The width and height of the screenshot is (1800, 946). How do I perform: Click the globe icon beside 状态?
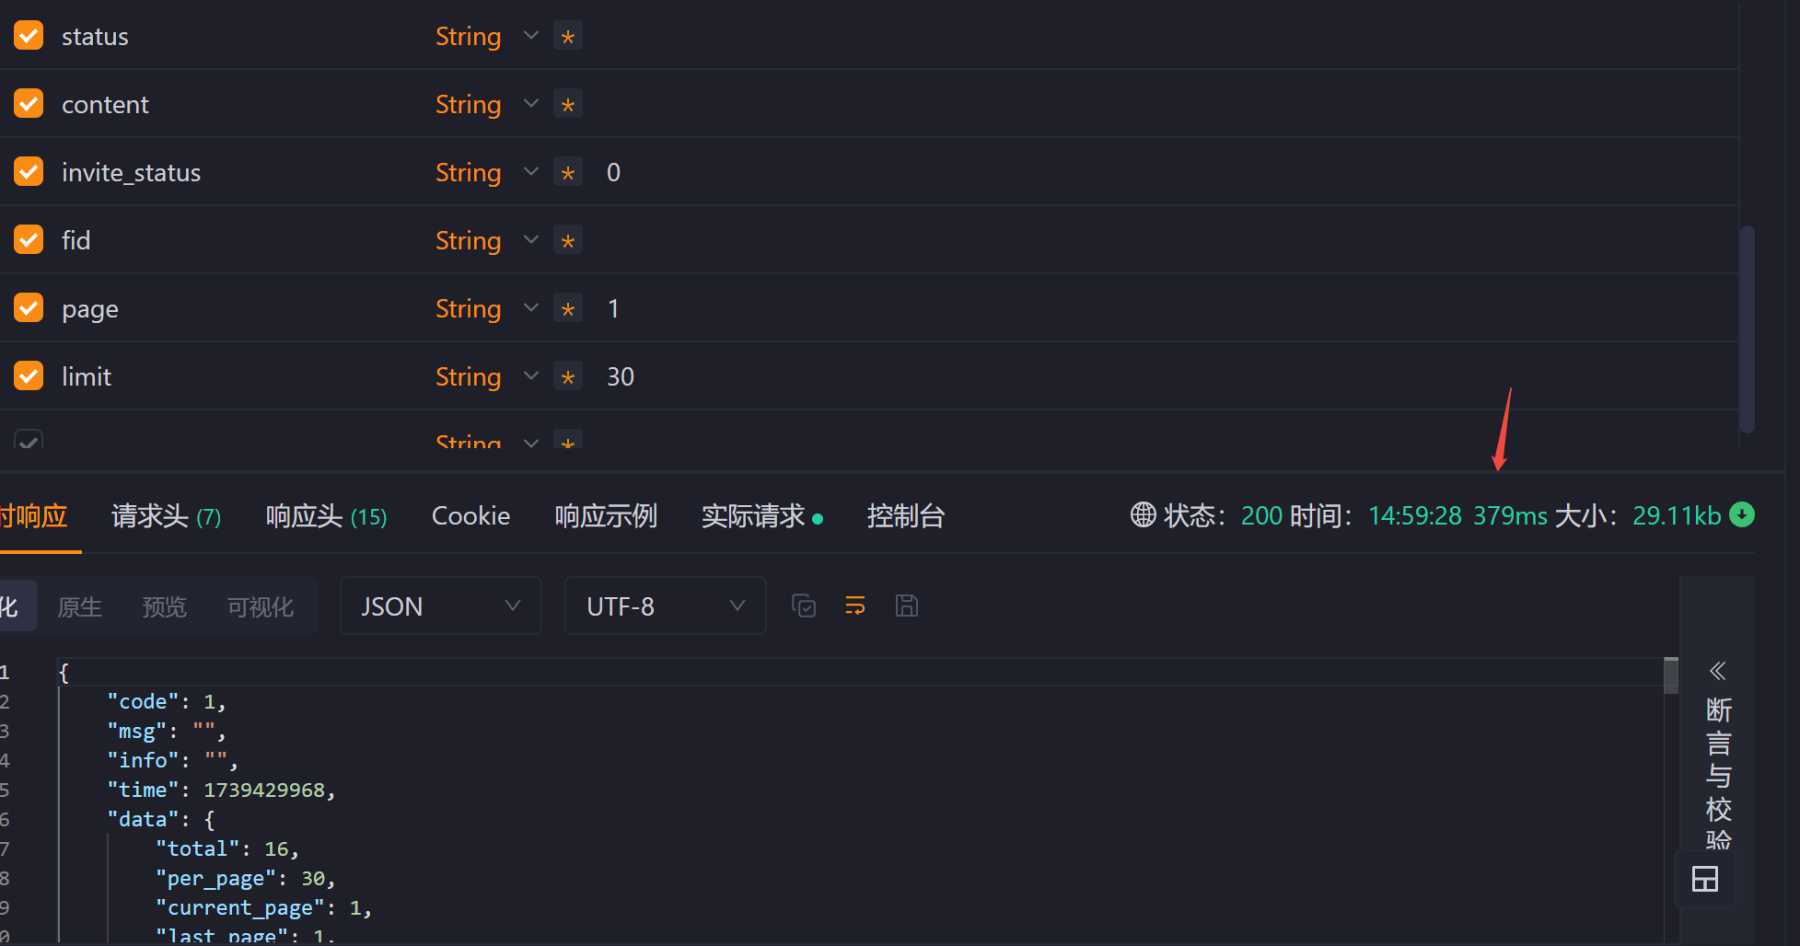tap(1143, 515)
